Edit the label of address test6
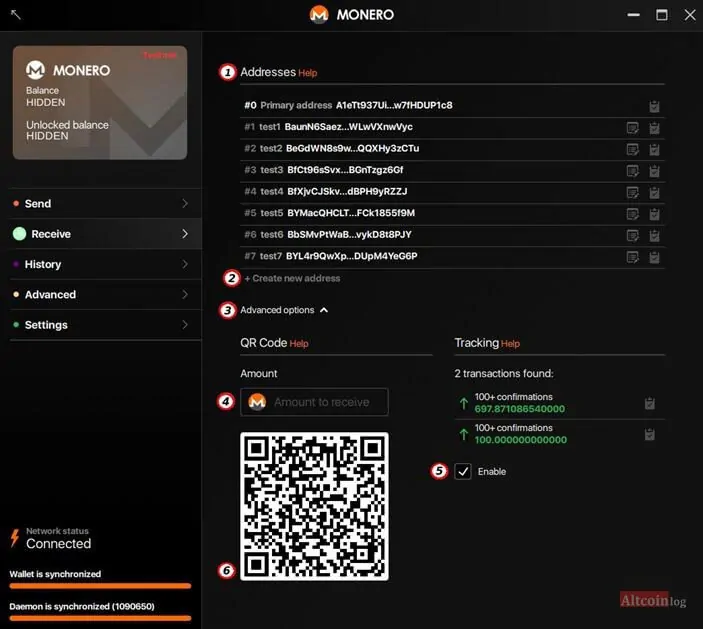The height and width of the screenshot is (629, 703). click(633, 236)
